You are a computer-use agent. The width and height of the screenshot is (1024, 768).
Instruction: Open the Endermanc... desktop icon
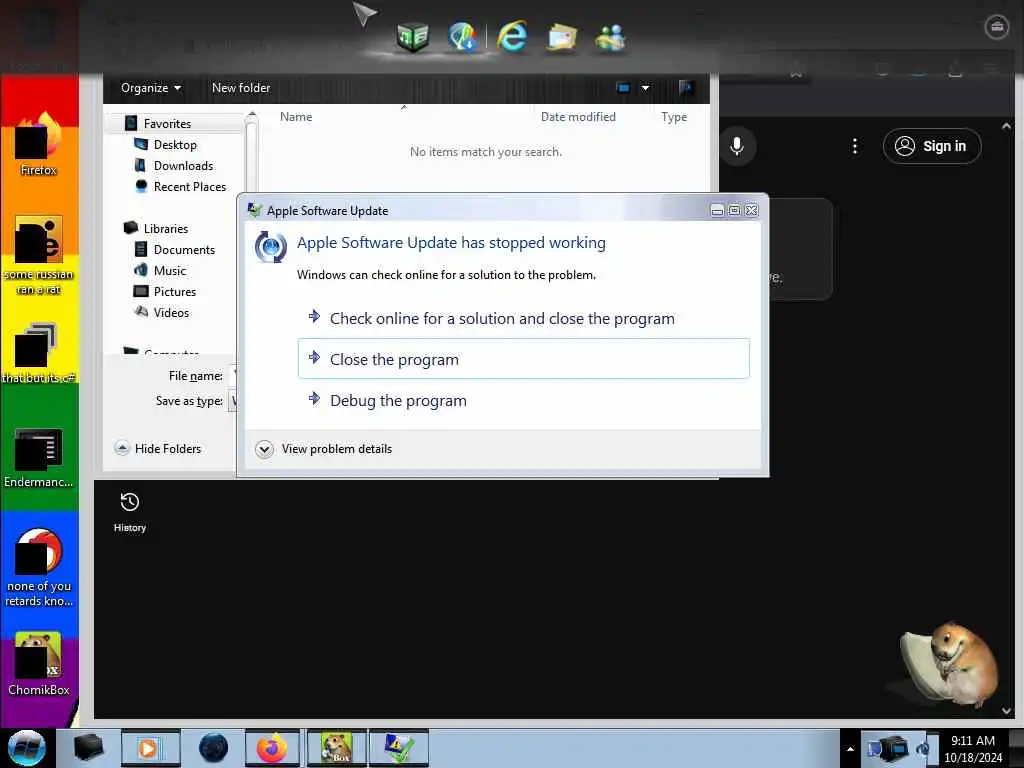click(x=39, y=458)
